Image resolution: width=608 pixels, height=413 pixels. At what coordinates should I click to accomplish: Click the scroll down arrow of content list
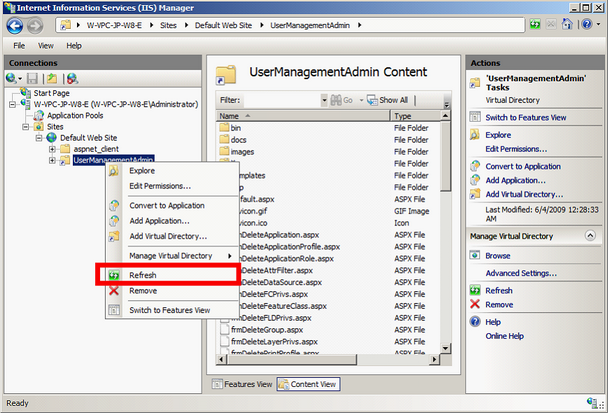point(446,348)
